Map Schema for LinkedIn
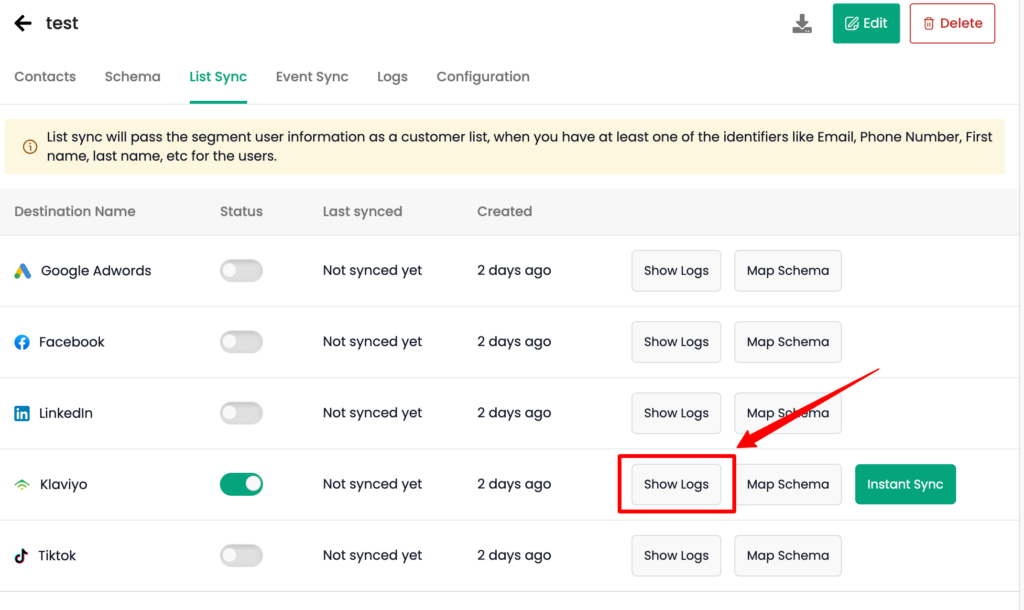Image resolution: width=1024 pixels, height=610 pixels. 788,413
